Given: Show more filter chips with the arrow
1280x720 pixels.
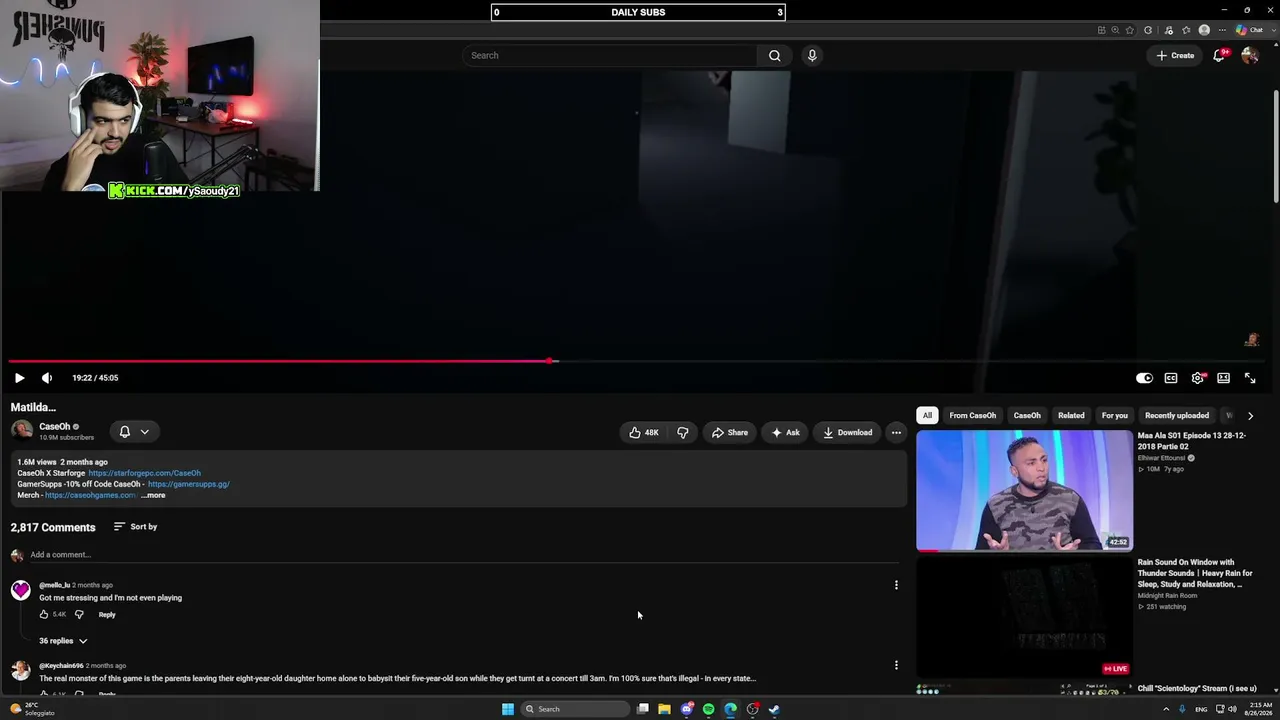Looking at the screenshot, I should [x=1250, y=415].
